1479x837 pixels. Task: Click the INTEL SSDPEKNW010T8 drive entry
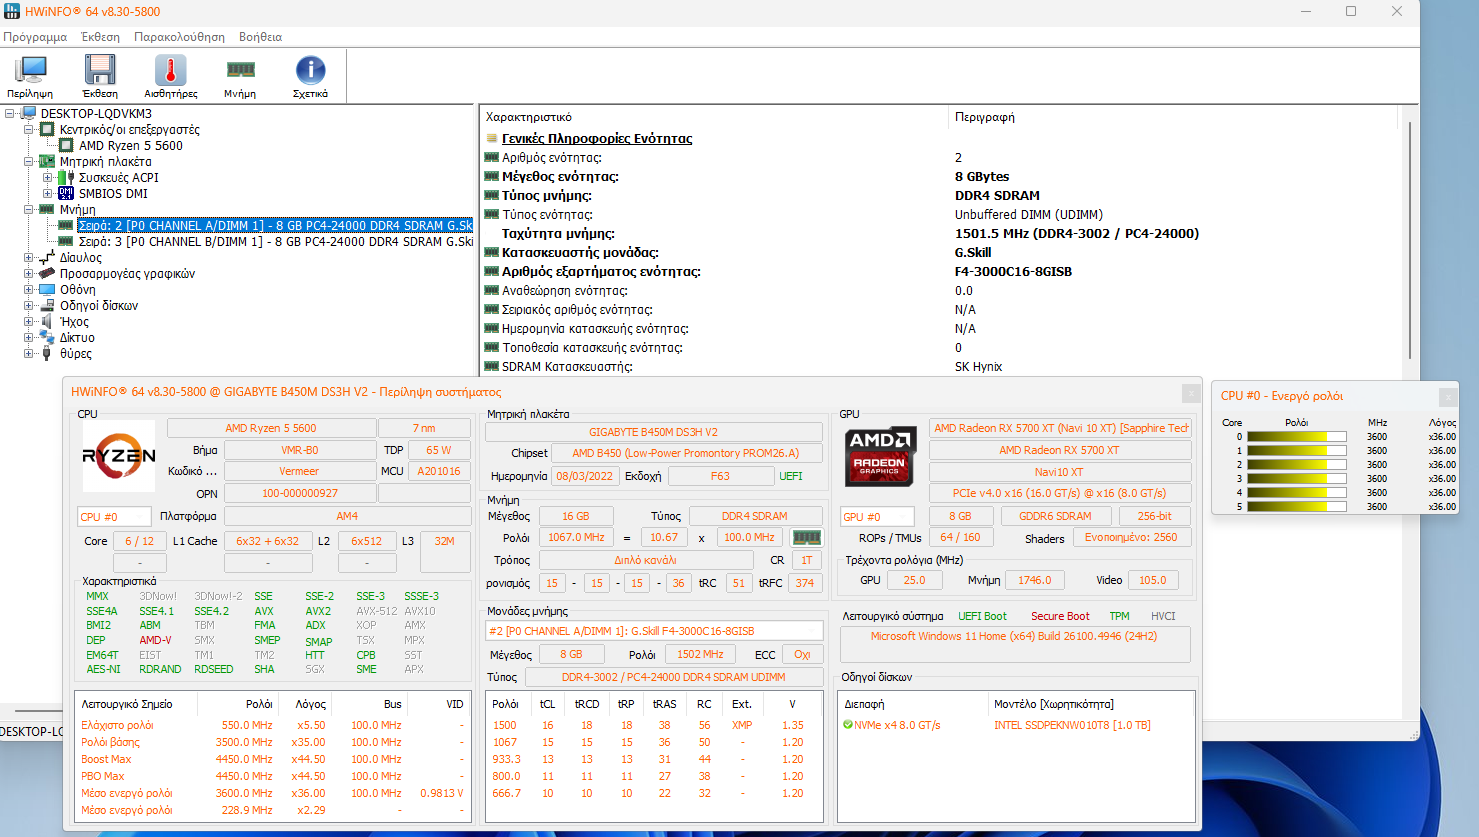(x=1072, y=725)
